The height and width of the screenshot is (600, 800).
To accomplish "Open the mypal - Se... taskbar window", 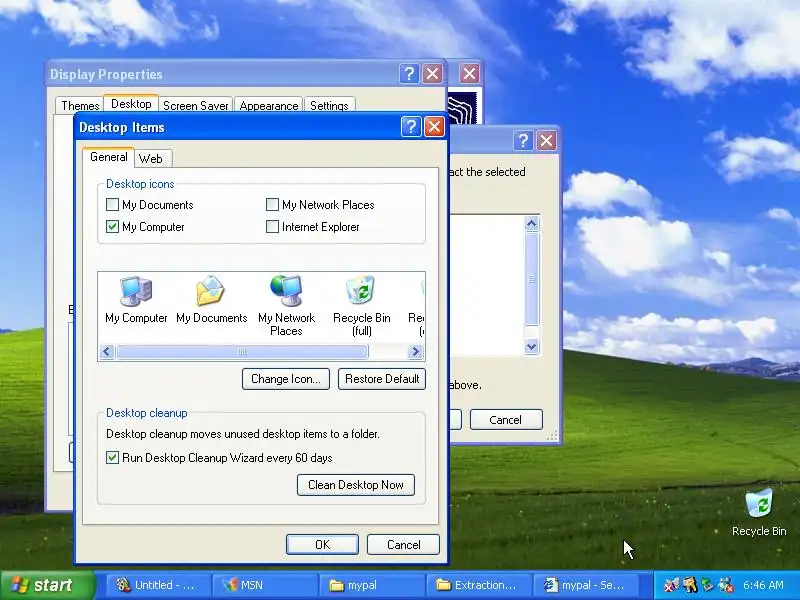I will 586,585.
